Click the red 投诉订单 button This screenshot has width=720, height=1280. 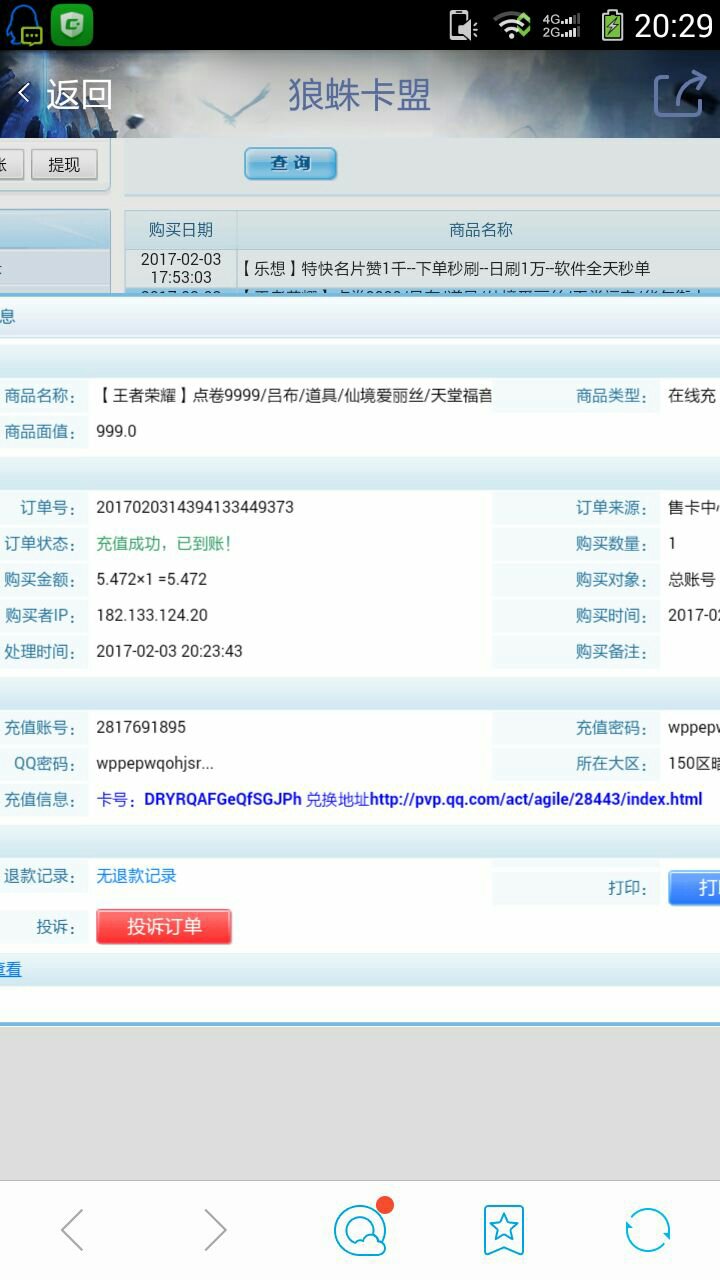[x=164, y=926]
